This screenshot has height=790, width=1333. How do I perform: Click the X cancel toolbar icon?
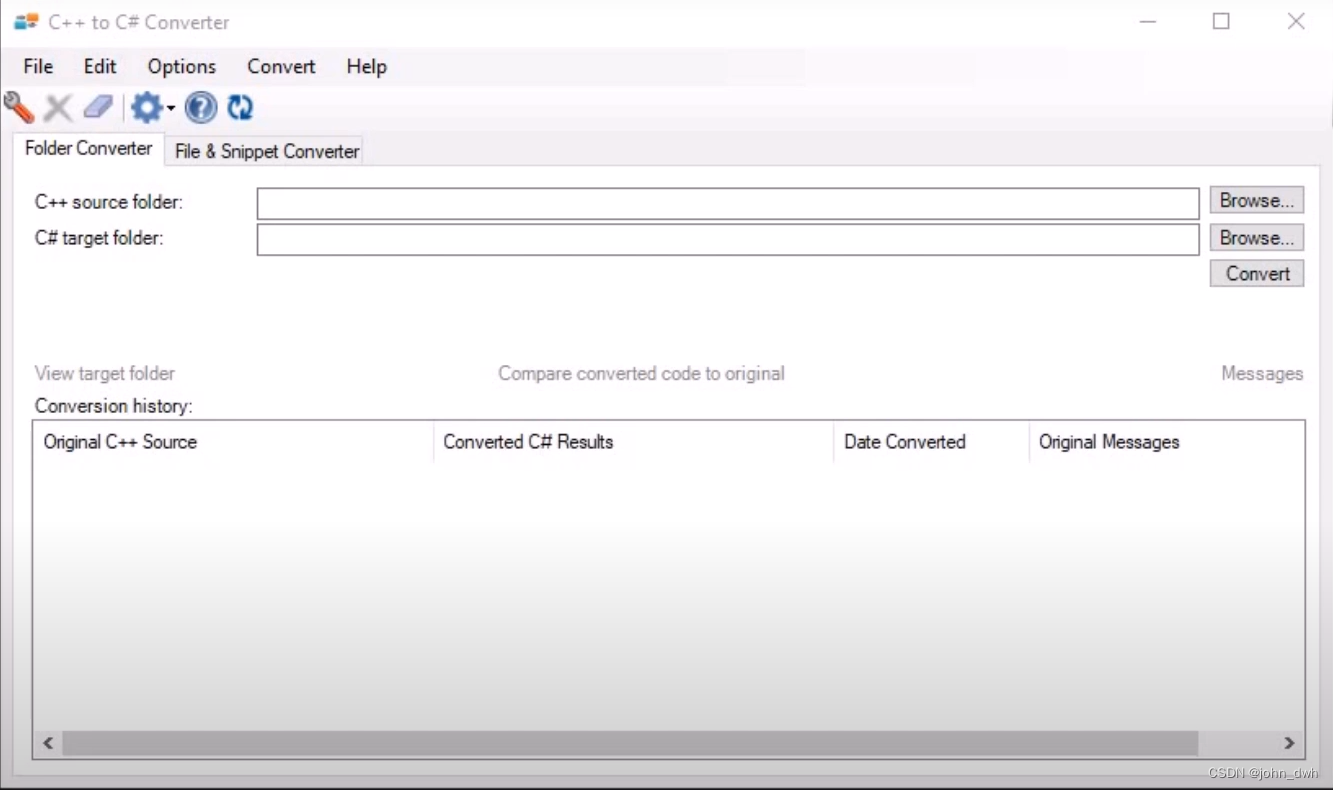point(57,107)
